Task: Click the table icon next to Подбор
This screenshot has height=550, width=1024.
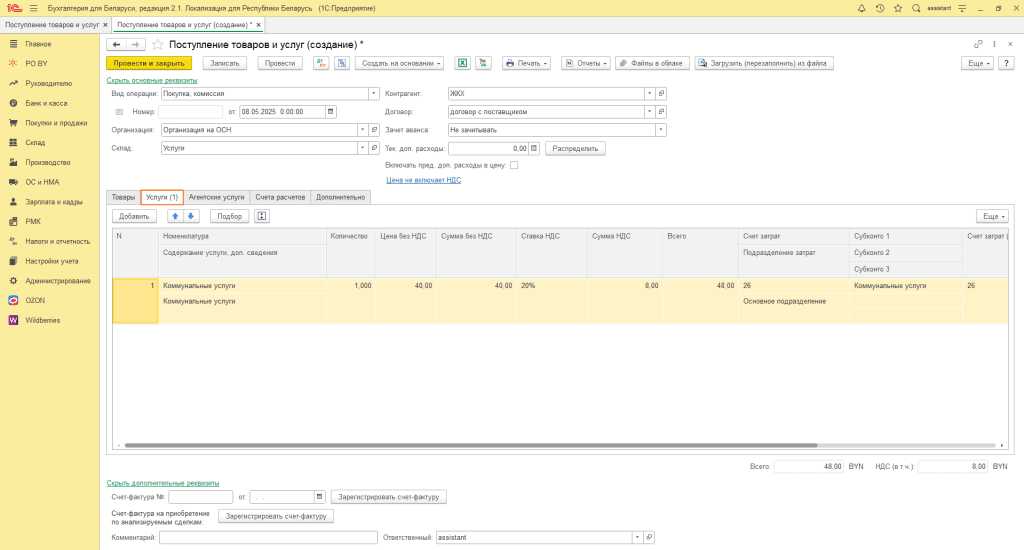Action: [x=262, y=216]
